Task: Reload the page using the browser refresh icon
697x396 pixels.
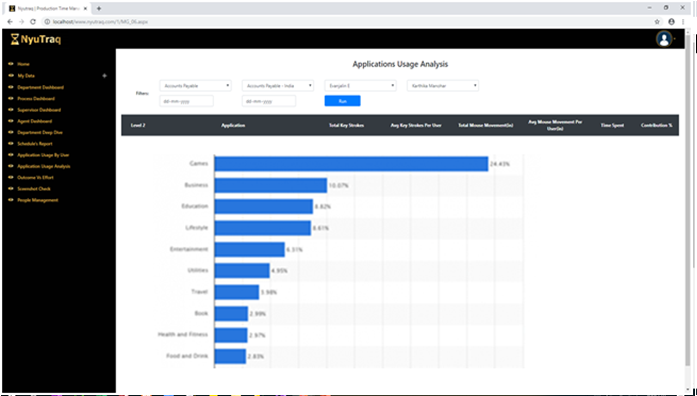Action: (x=33, y=21)
